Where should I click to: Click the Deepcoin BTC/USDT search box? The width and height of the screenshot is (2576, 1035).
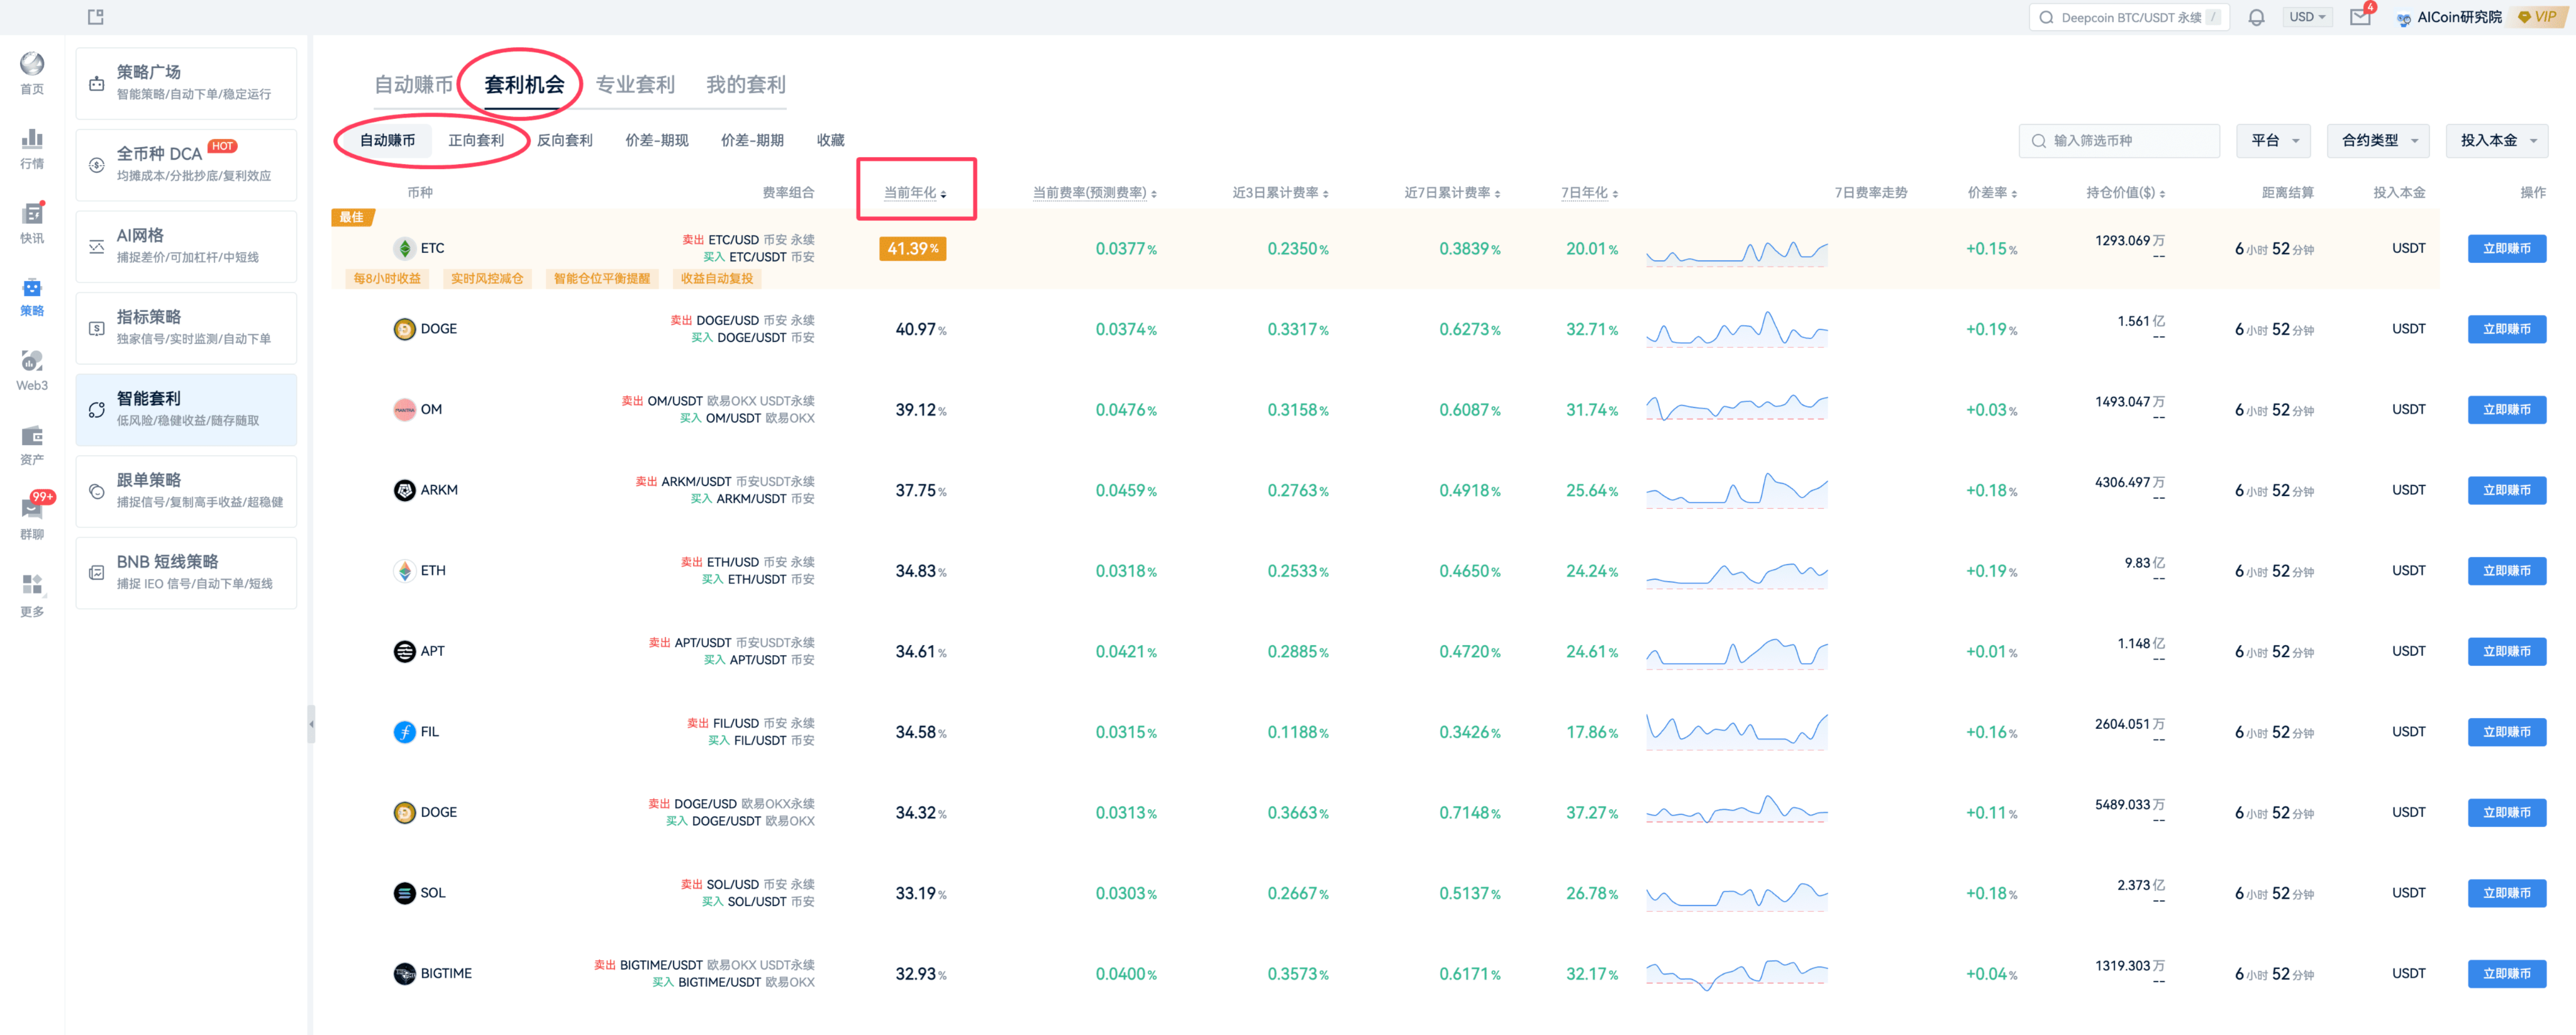[x=2129, y=17]
